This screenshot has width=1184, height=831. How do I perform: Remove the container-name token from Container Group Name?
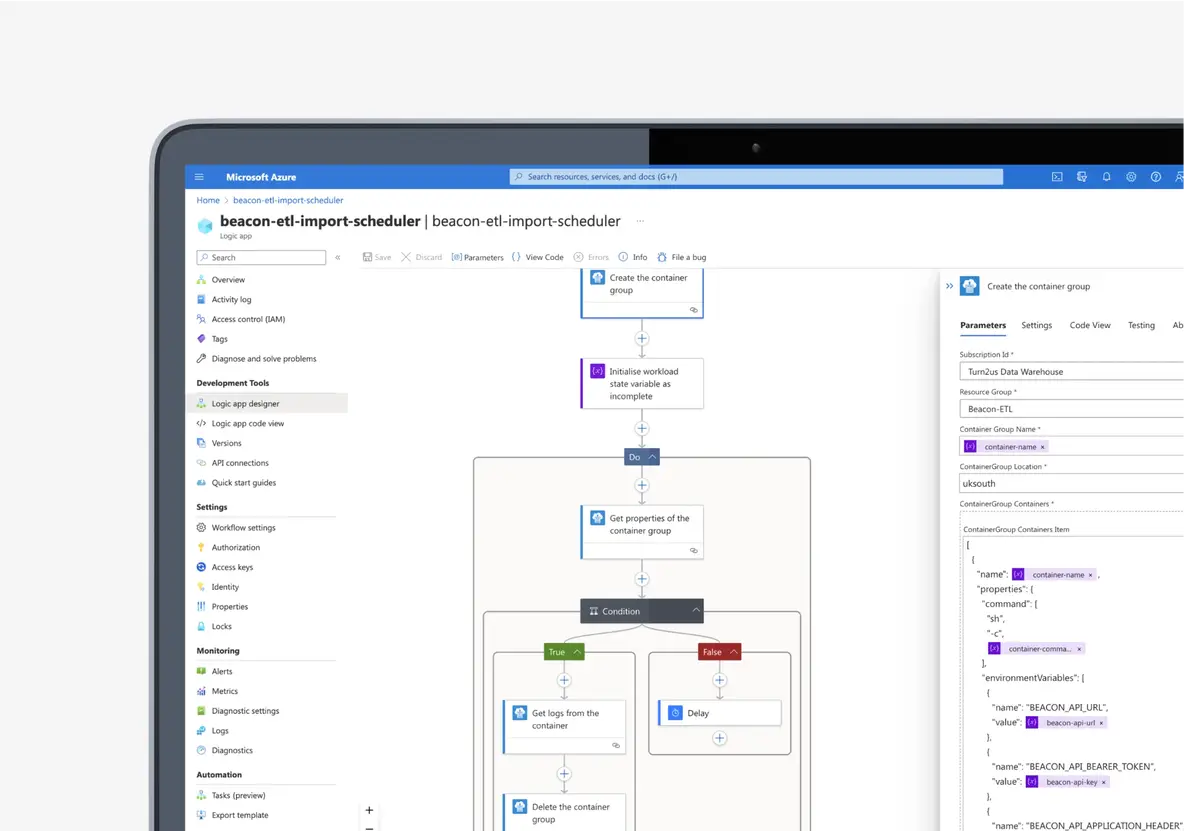tap(1042, 447)
